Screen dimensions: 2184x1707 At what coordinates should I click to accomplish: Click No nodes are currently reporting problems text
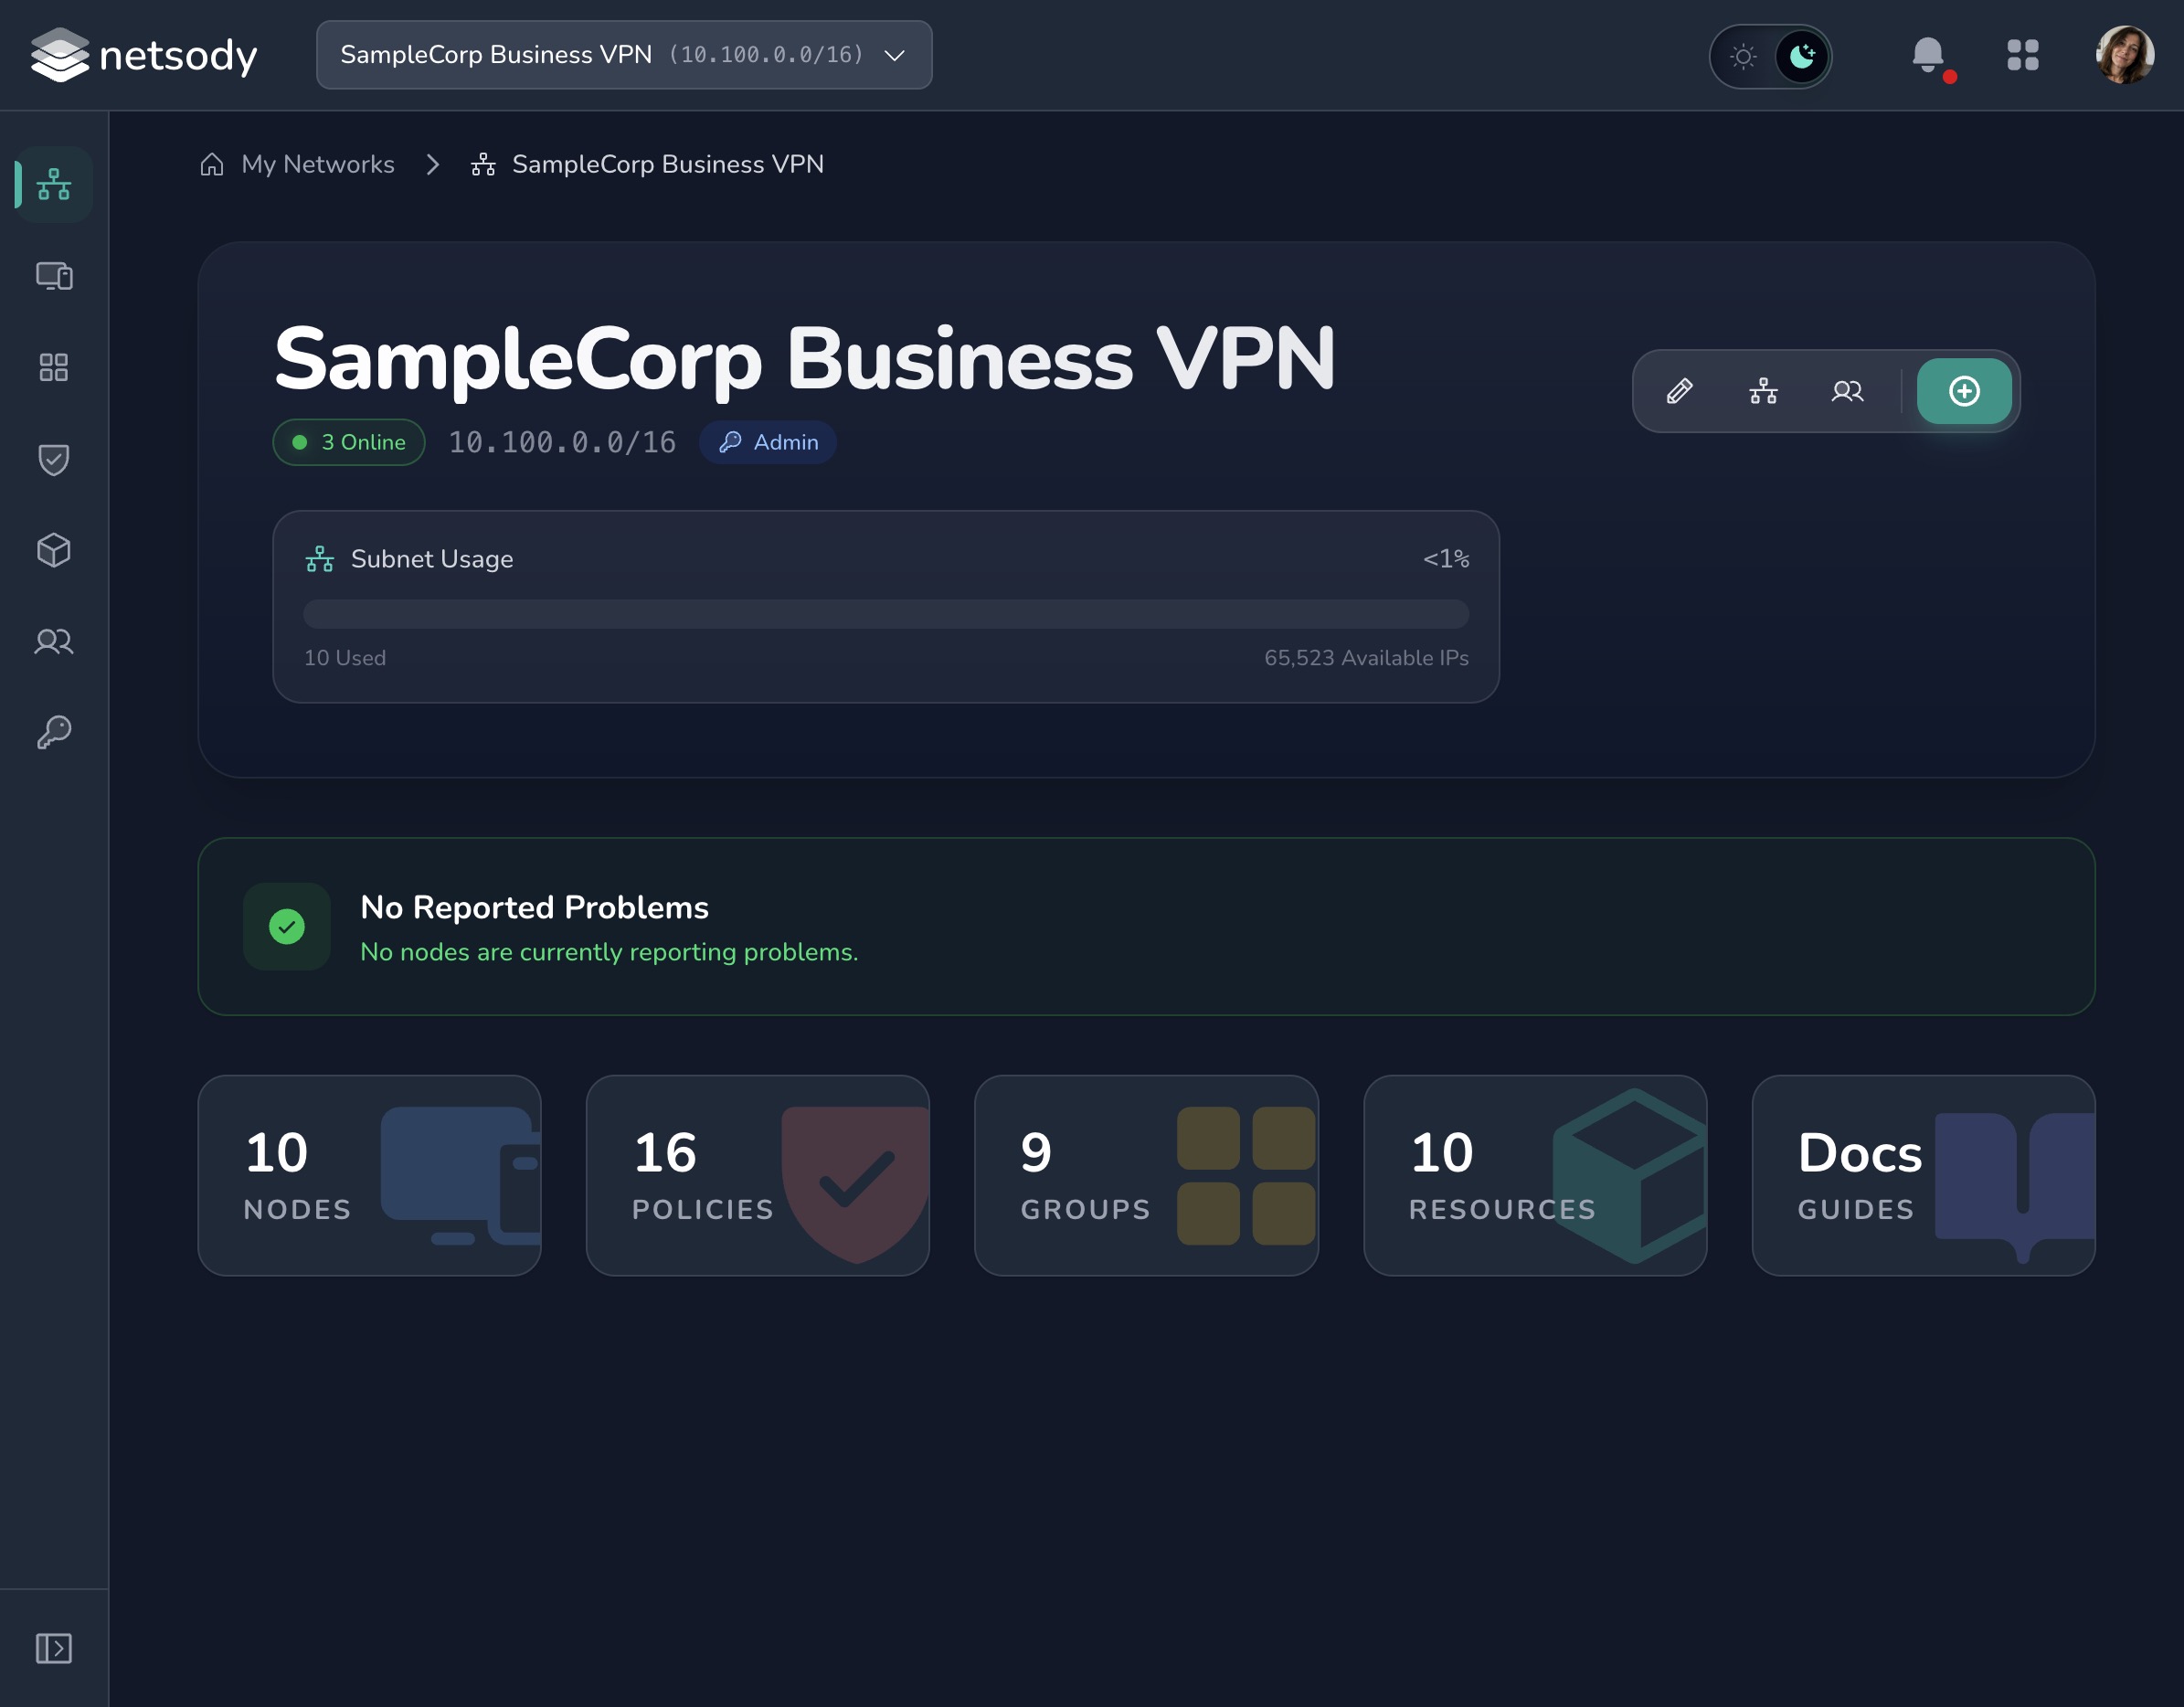(609, 952)
